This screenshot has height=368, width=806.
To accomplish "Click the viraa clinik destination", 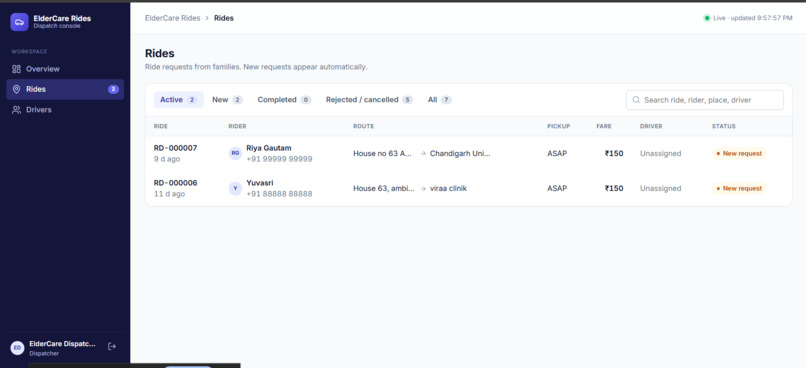I will tap(448, 188).
